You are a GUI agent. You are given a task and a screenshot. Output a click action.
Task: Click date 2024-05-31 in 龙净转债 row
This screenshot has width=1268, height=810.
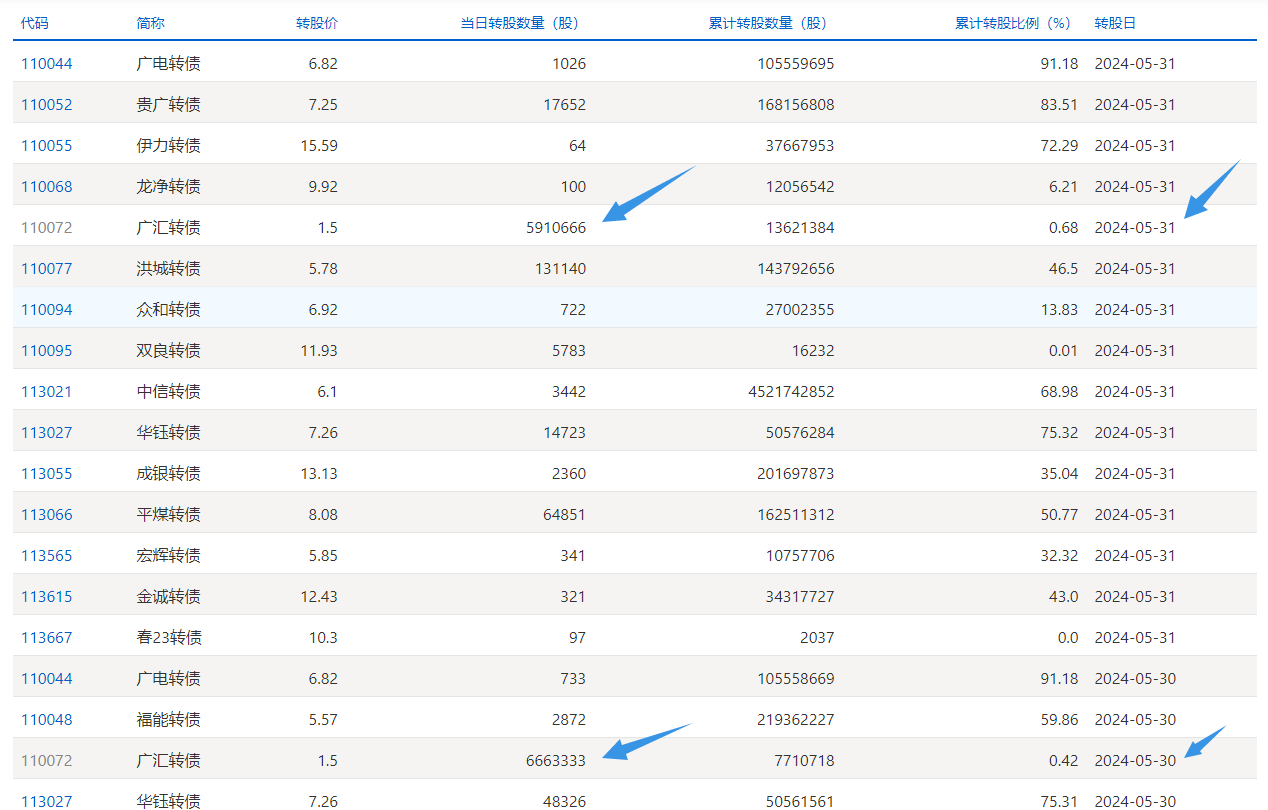tap(1135, 187)
